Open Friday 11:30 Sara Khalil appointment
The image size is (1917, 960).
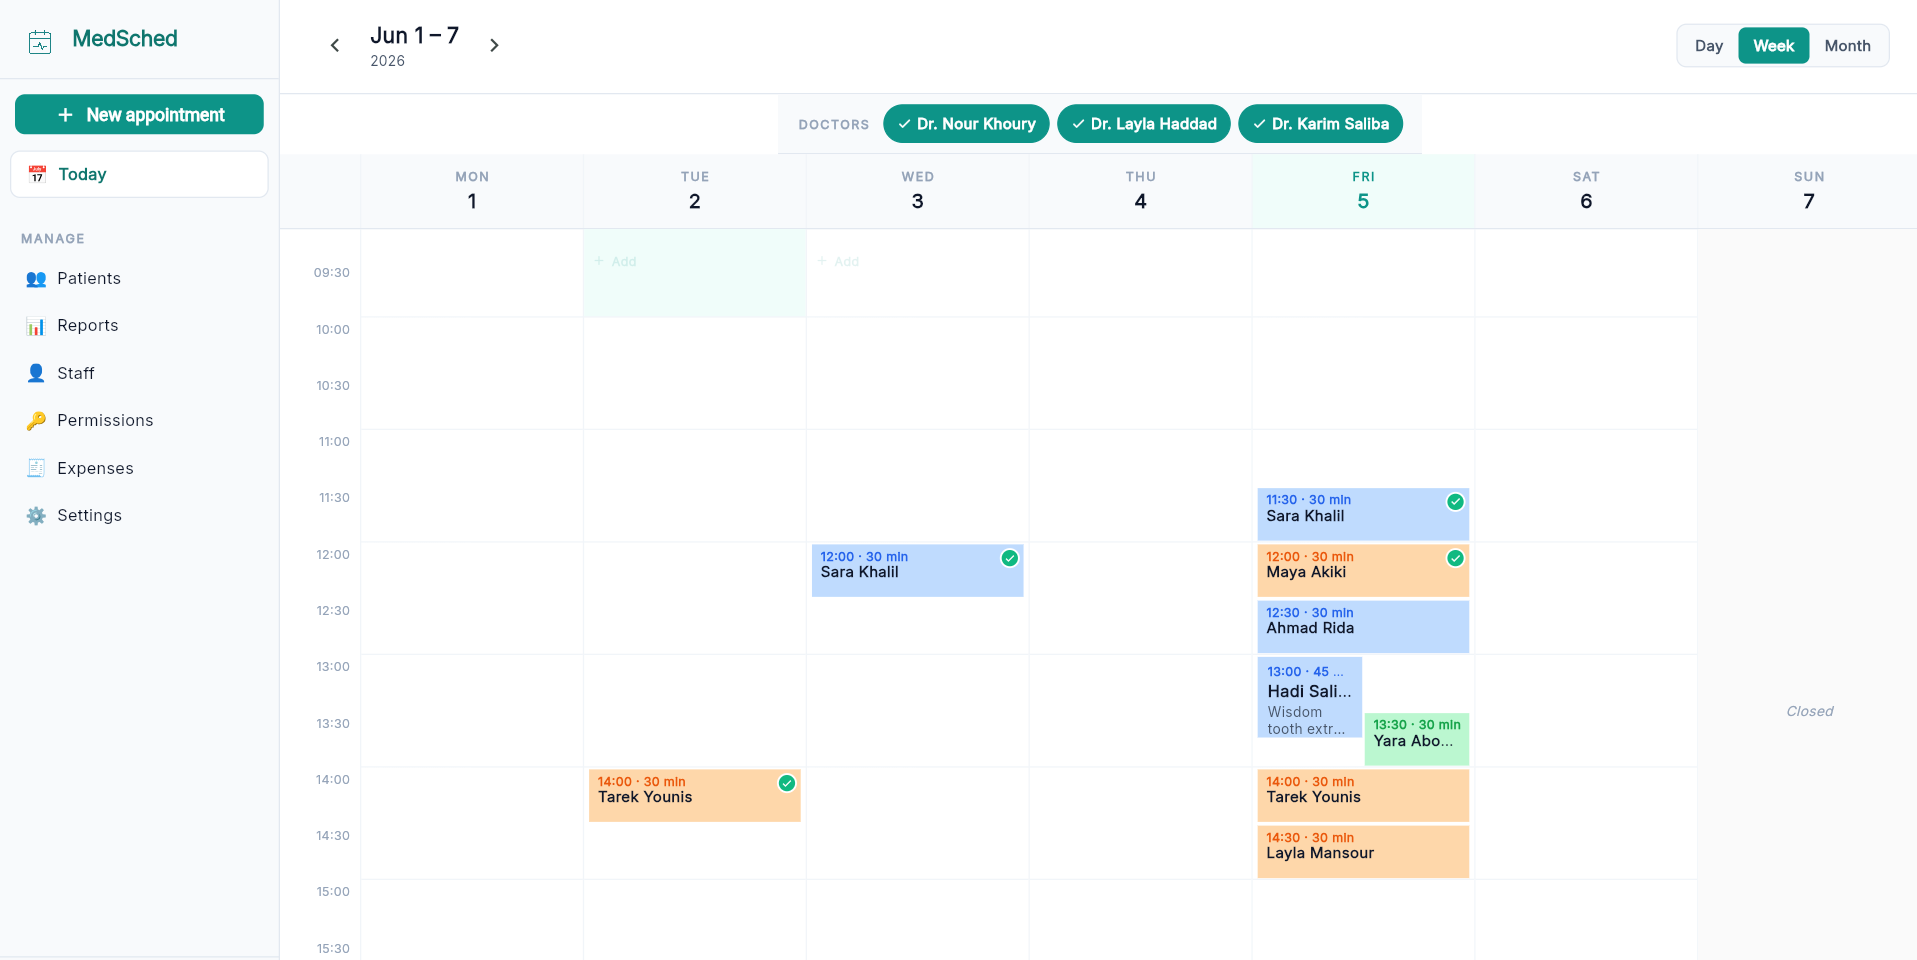1363,514
